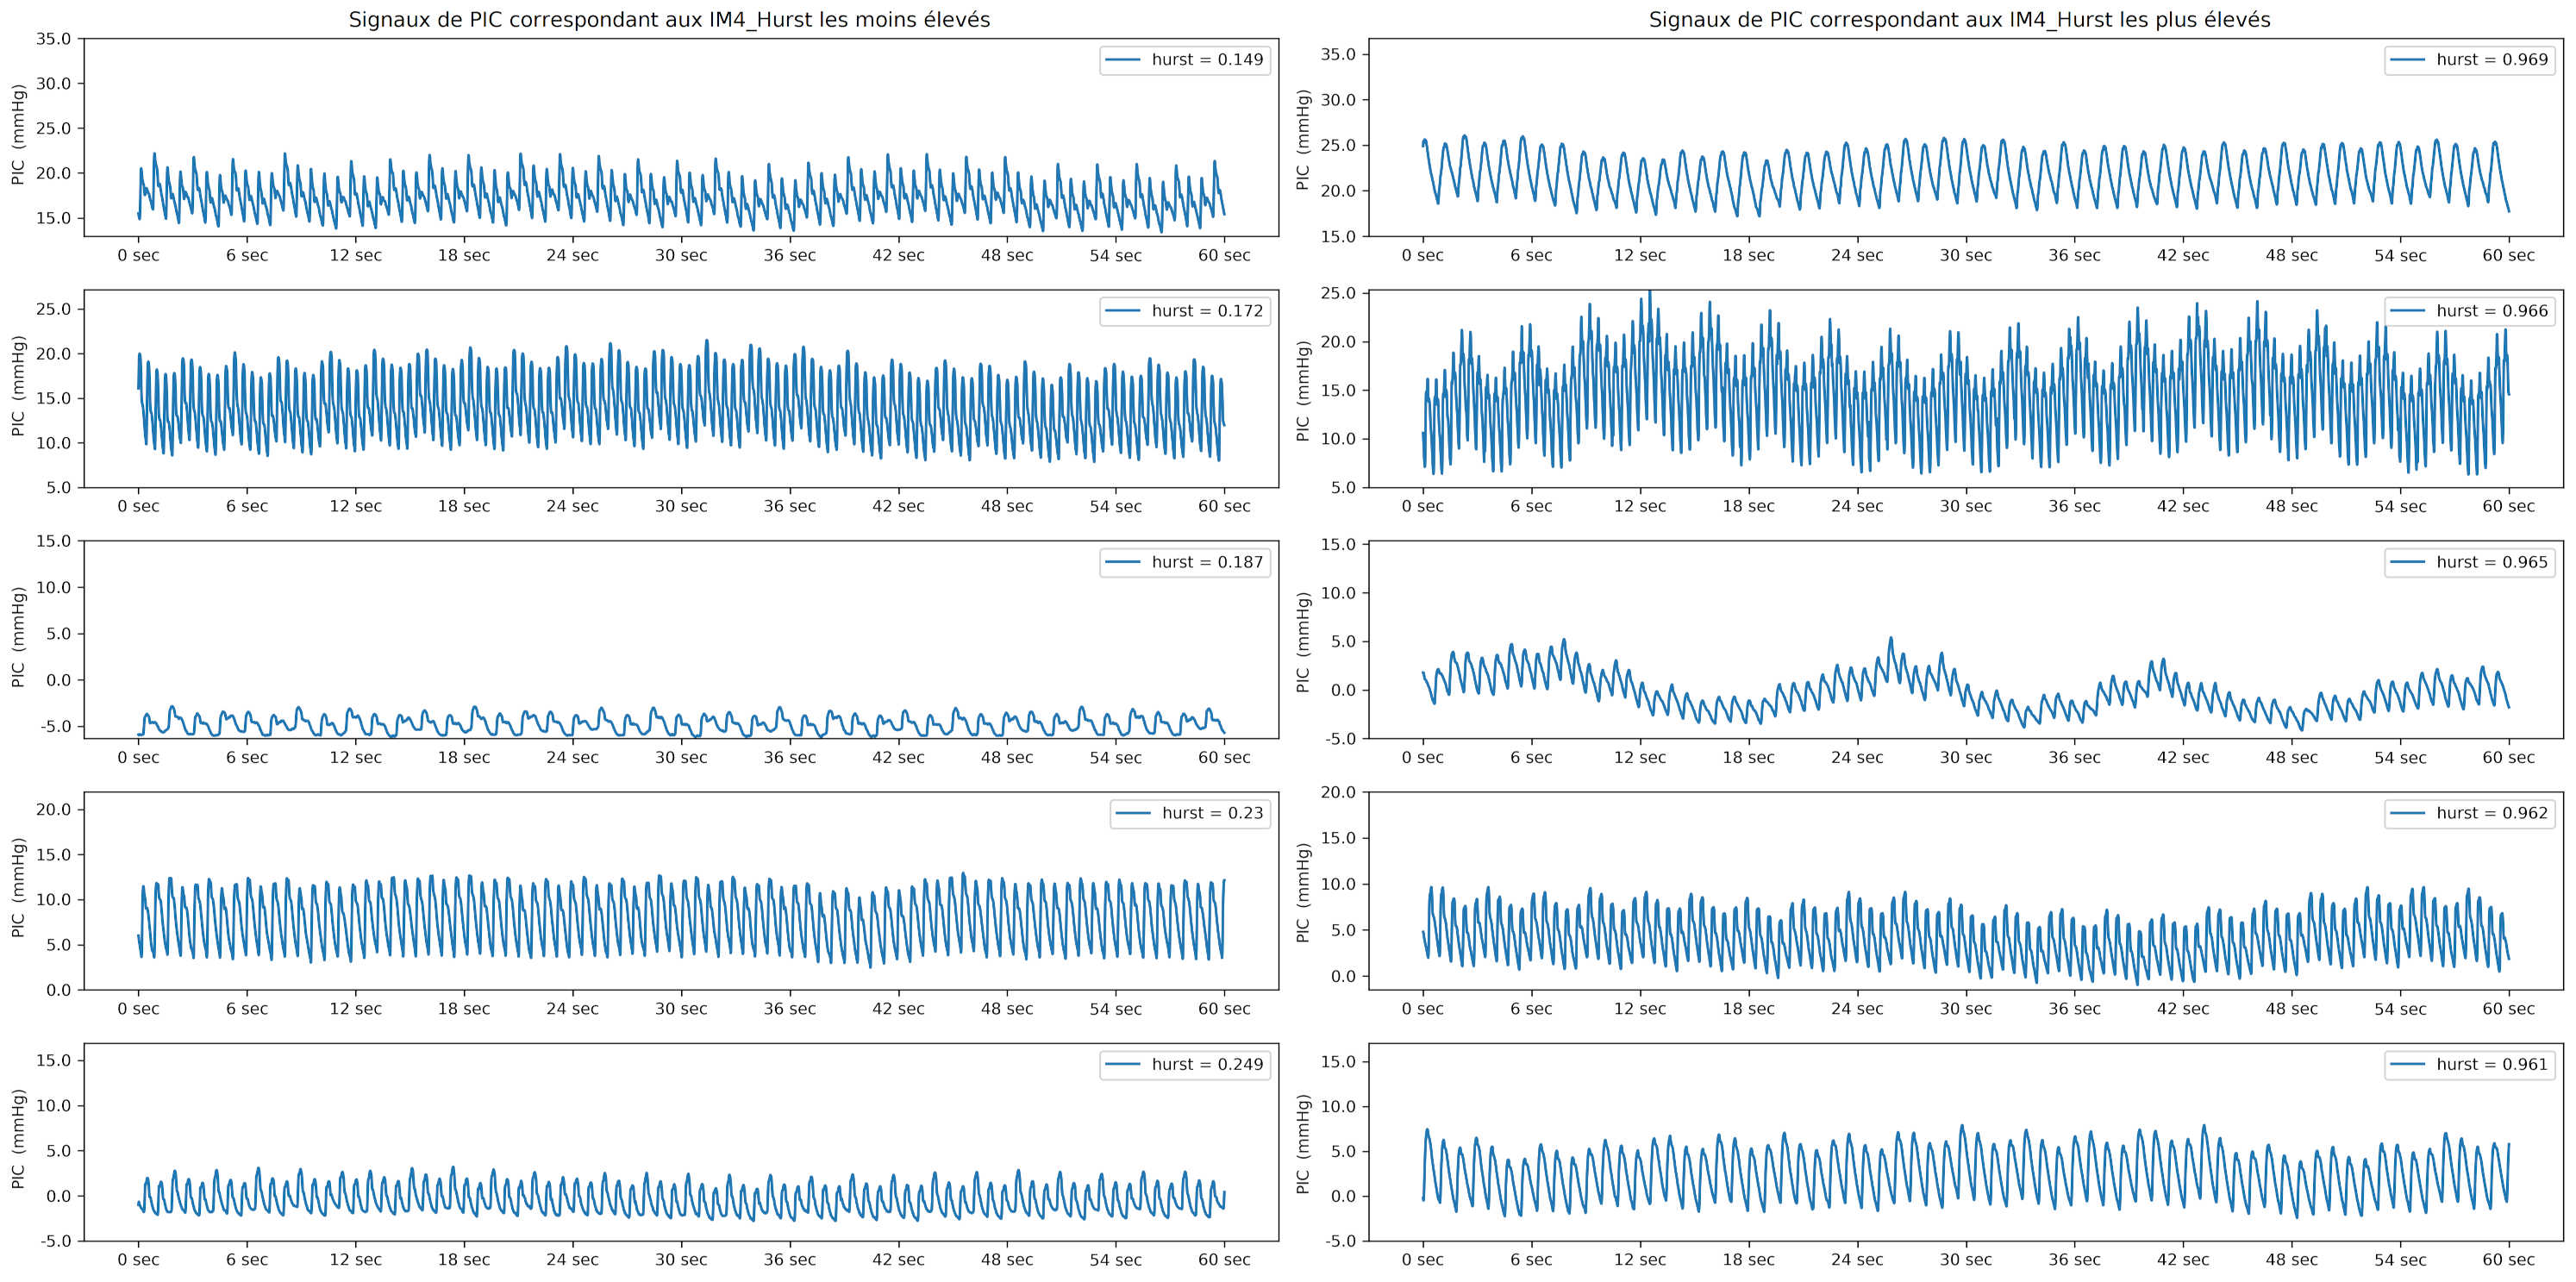Click the legend entry hurst = 0.965
The height and width of the screenshot is (1282, 2576).
pyautogui.click(x=2492, y=562)
